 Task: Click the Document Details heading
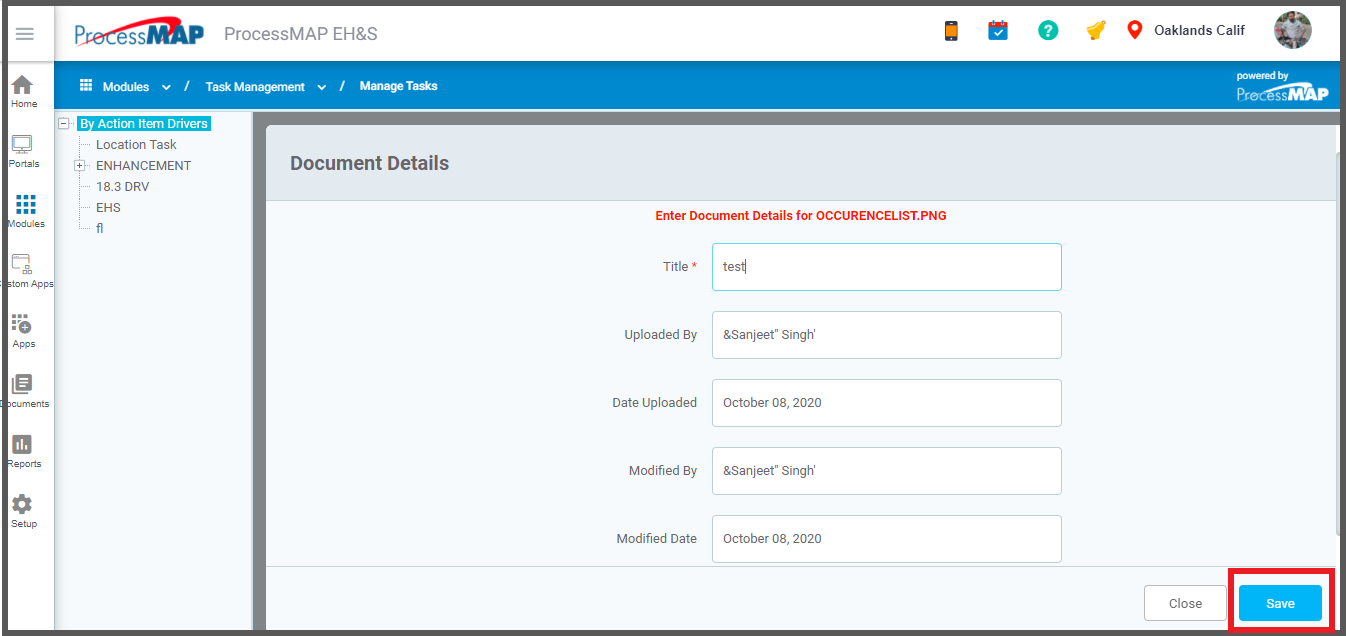[x=369, y=163]
